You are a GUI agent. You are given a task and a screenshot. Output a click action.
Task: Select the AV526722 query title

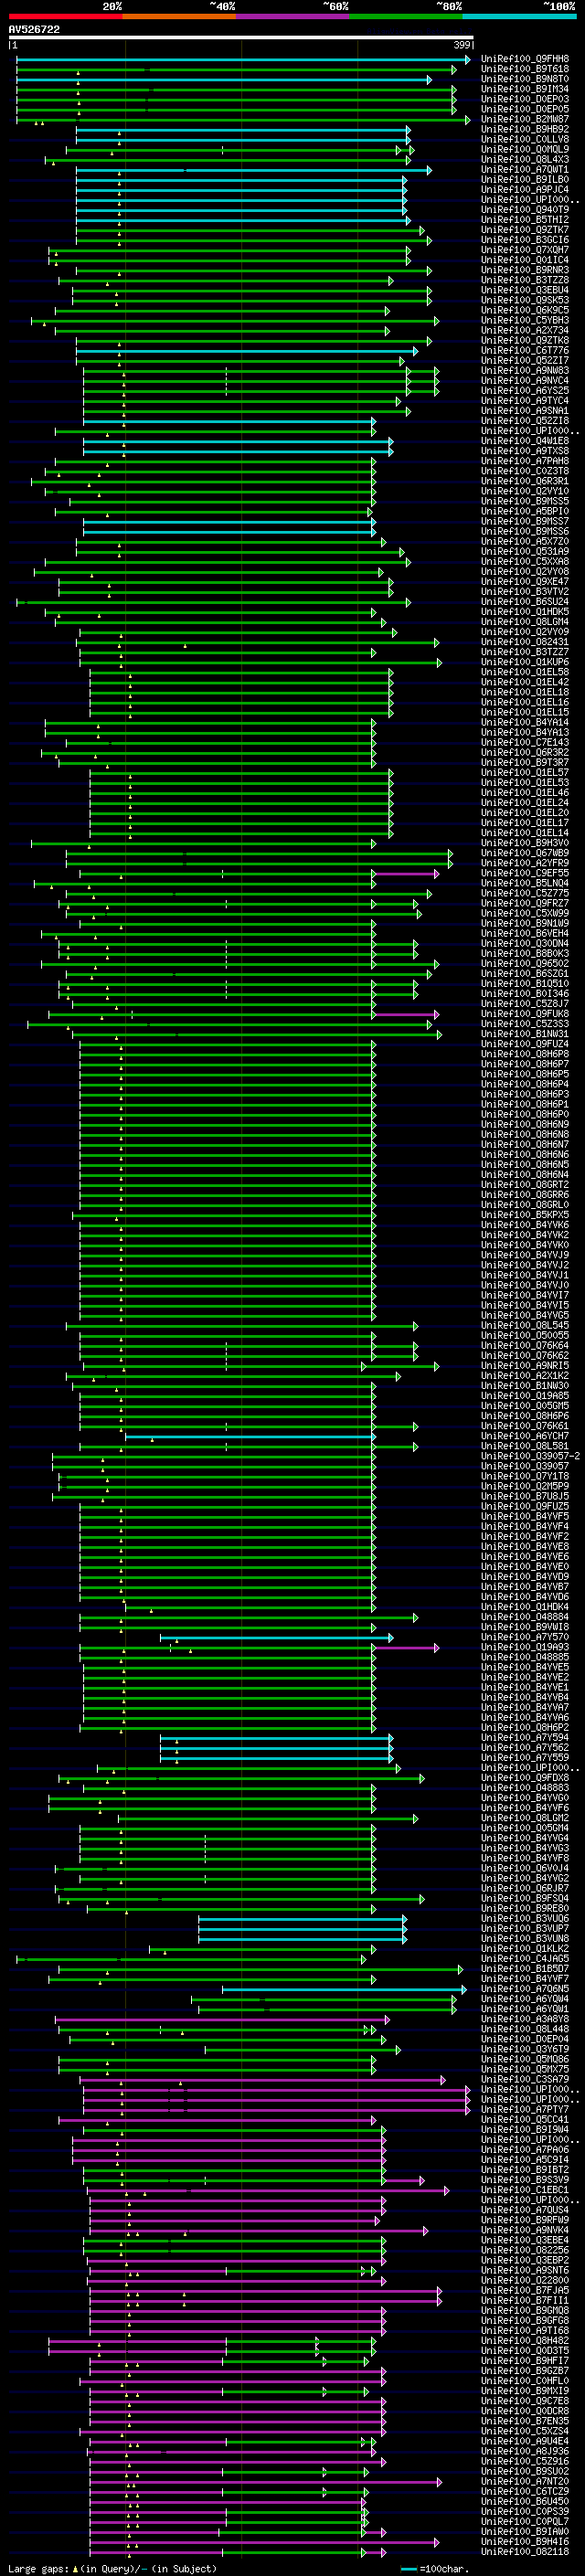pyautogui.click(x=34, y=29)
